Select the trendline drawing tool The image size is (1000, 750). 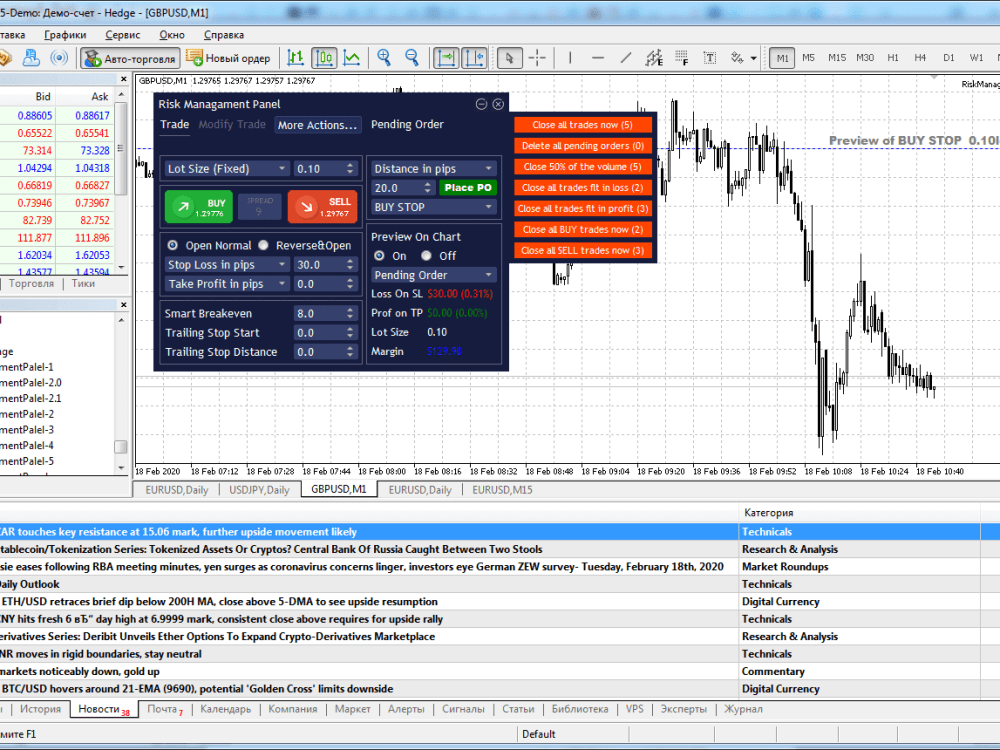[x=626, y=58]
